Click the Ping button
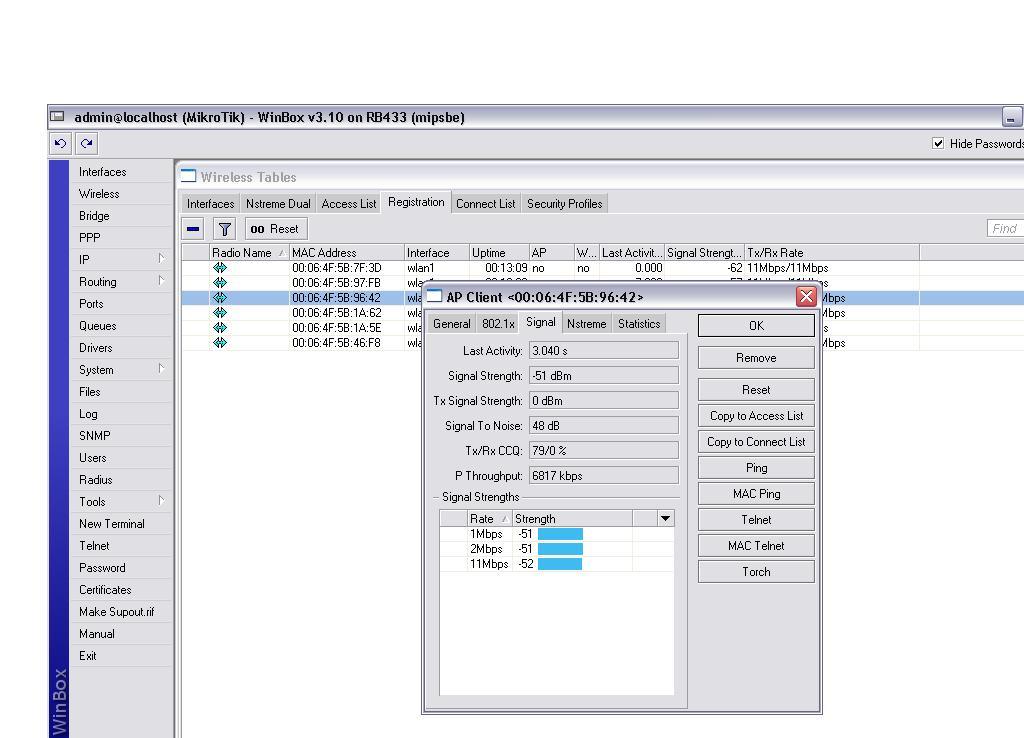The width and height of the screenshot is (1024, 738). (x=756, y=468)
